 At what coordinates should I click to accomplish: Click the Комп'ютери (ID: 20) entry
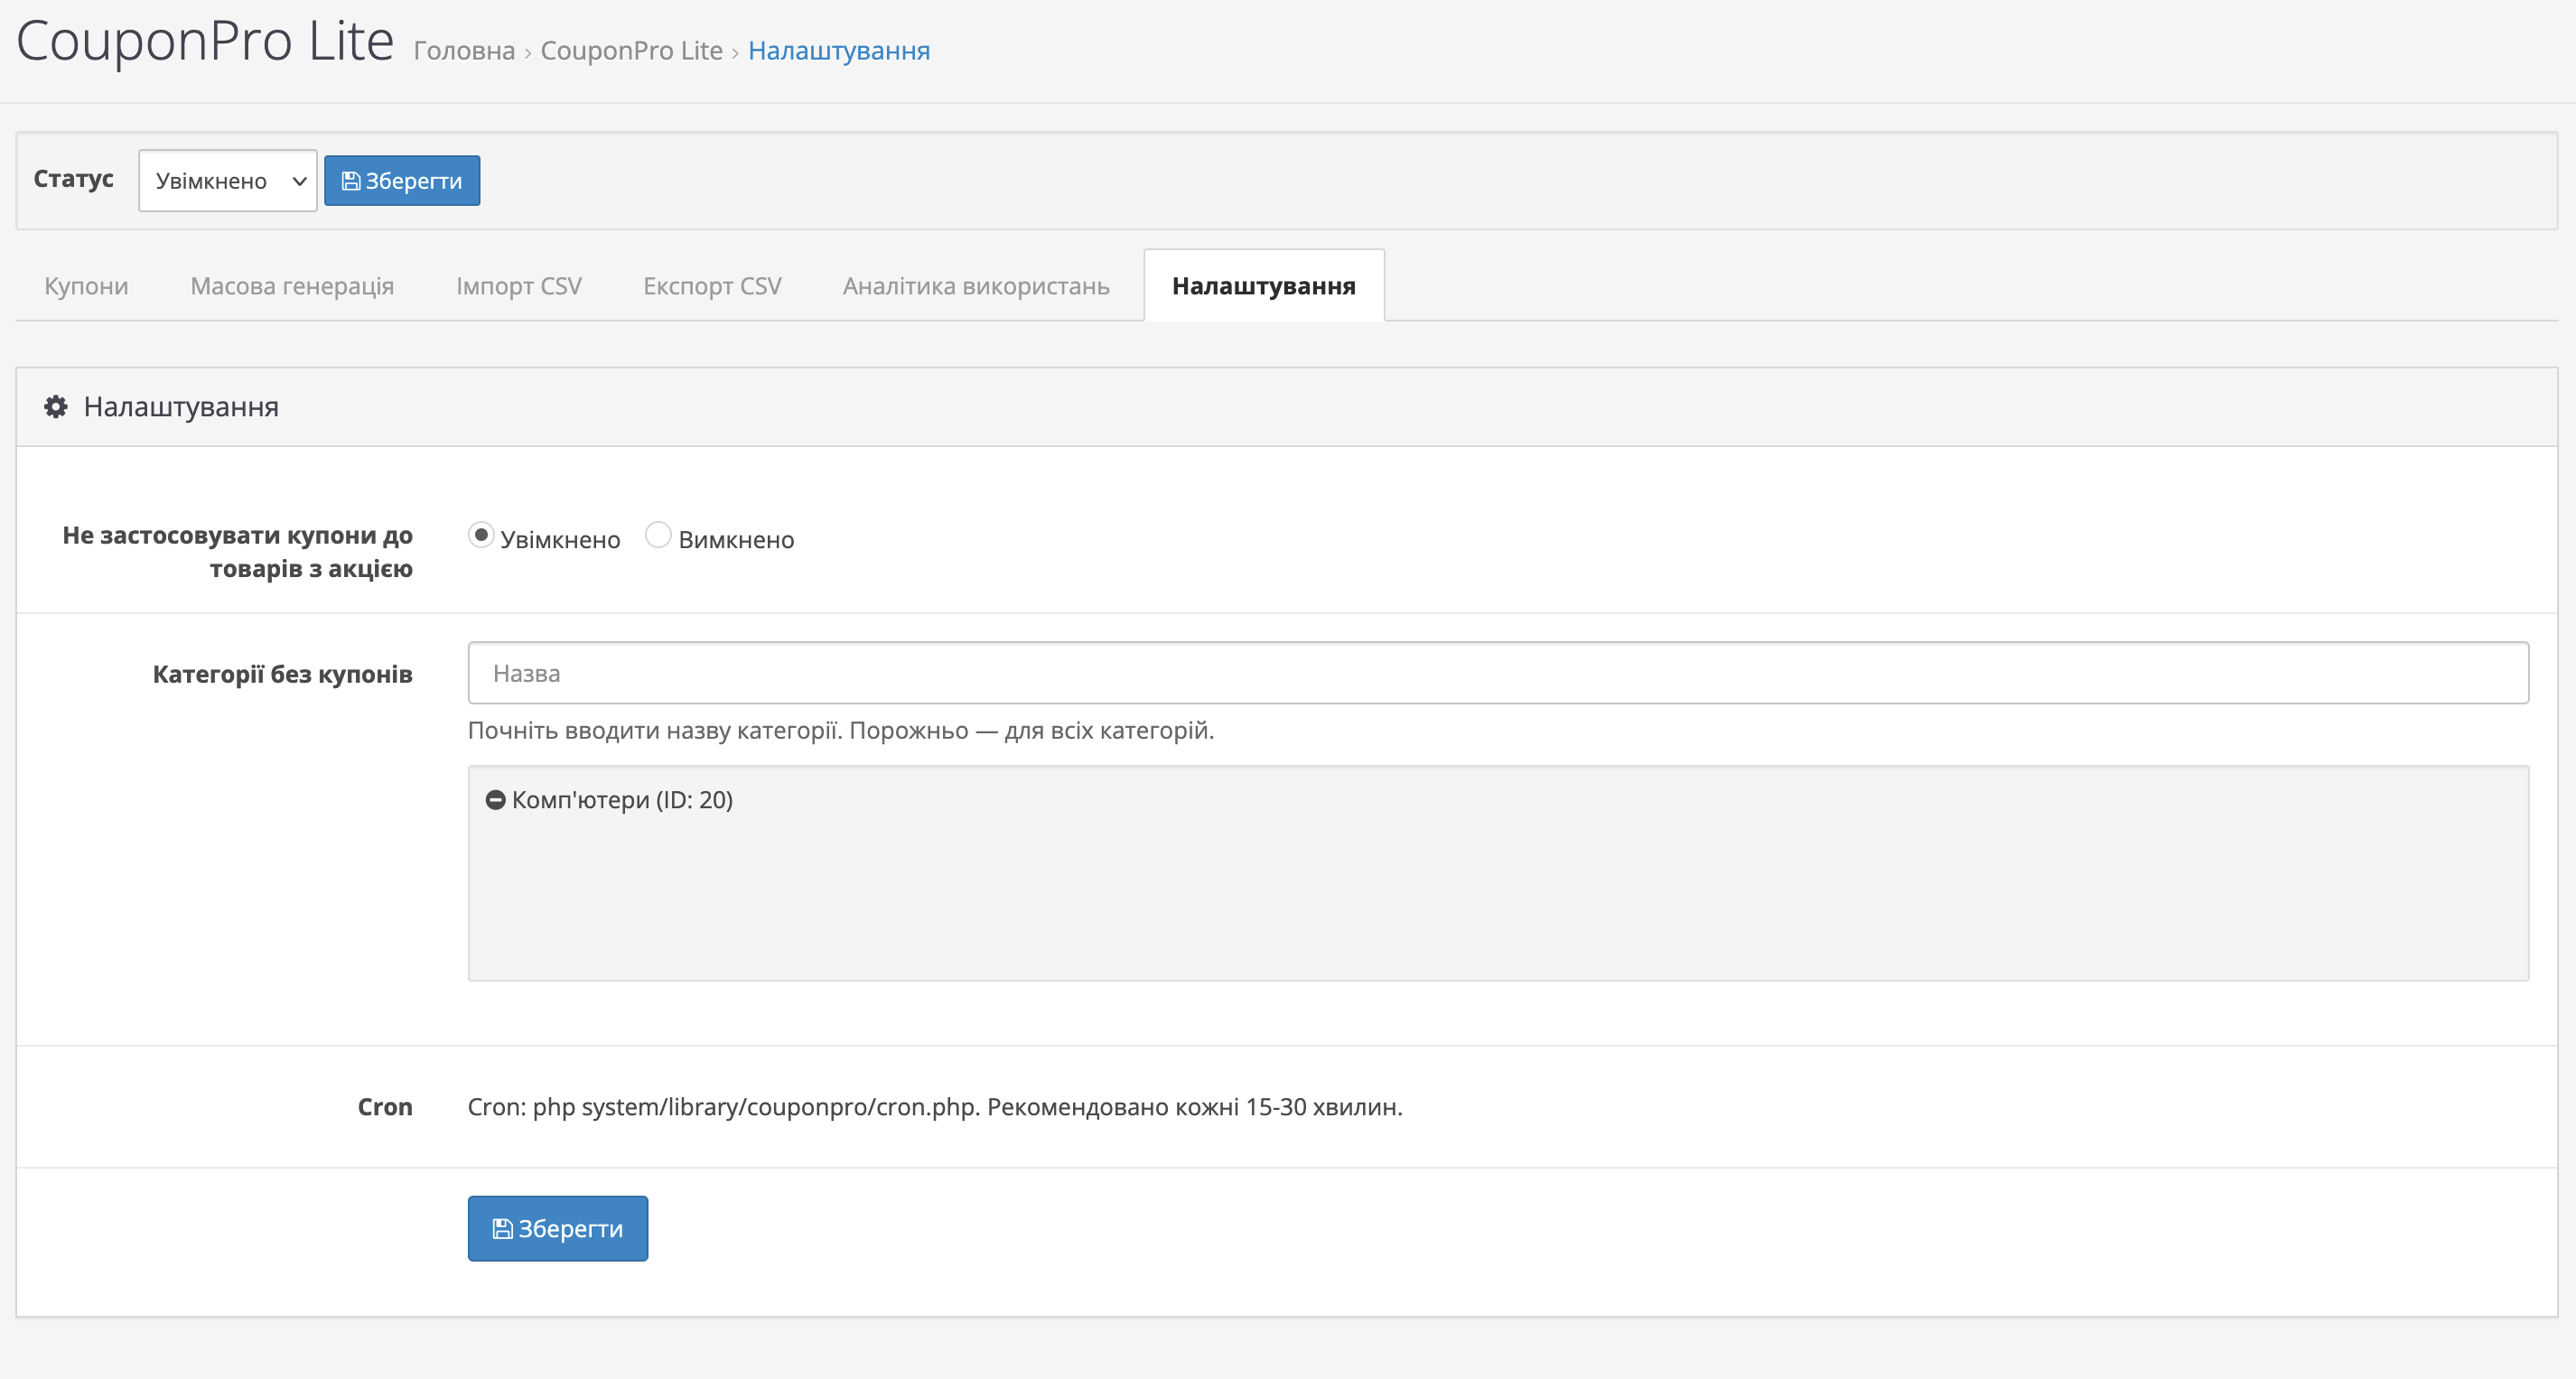tap(622, 800)
